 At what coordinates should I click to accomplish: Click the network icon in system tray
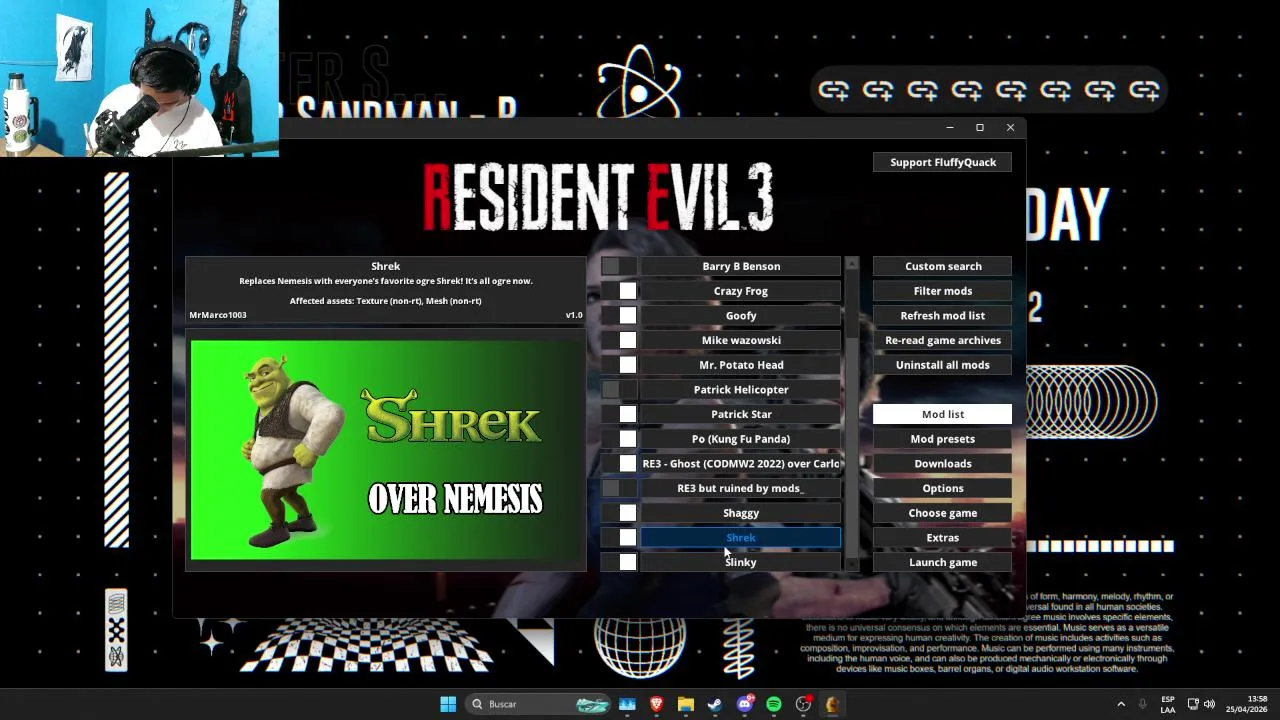[x=1193, y=704]
